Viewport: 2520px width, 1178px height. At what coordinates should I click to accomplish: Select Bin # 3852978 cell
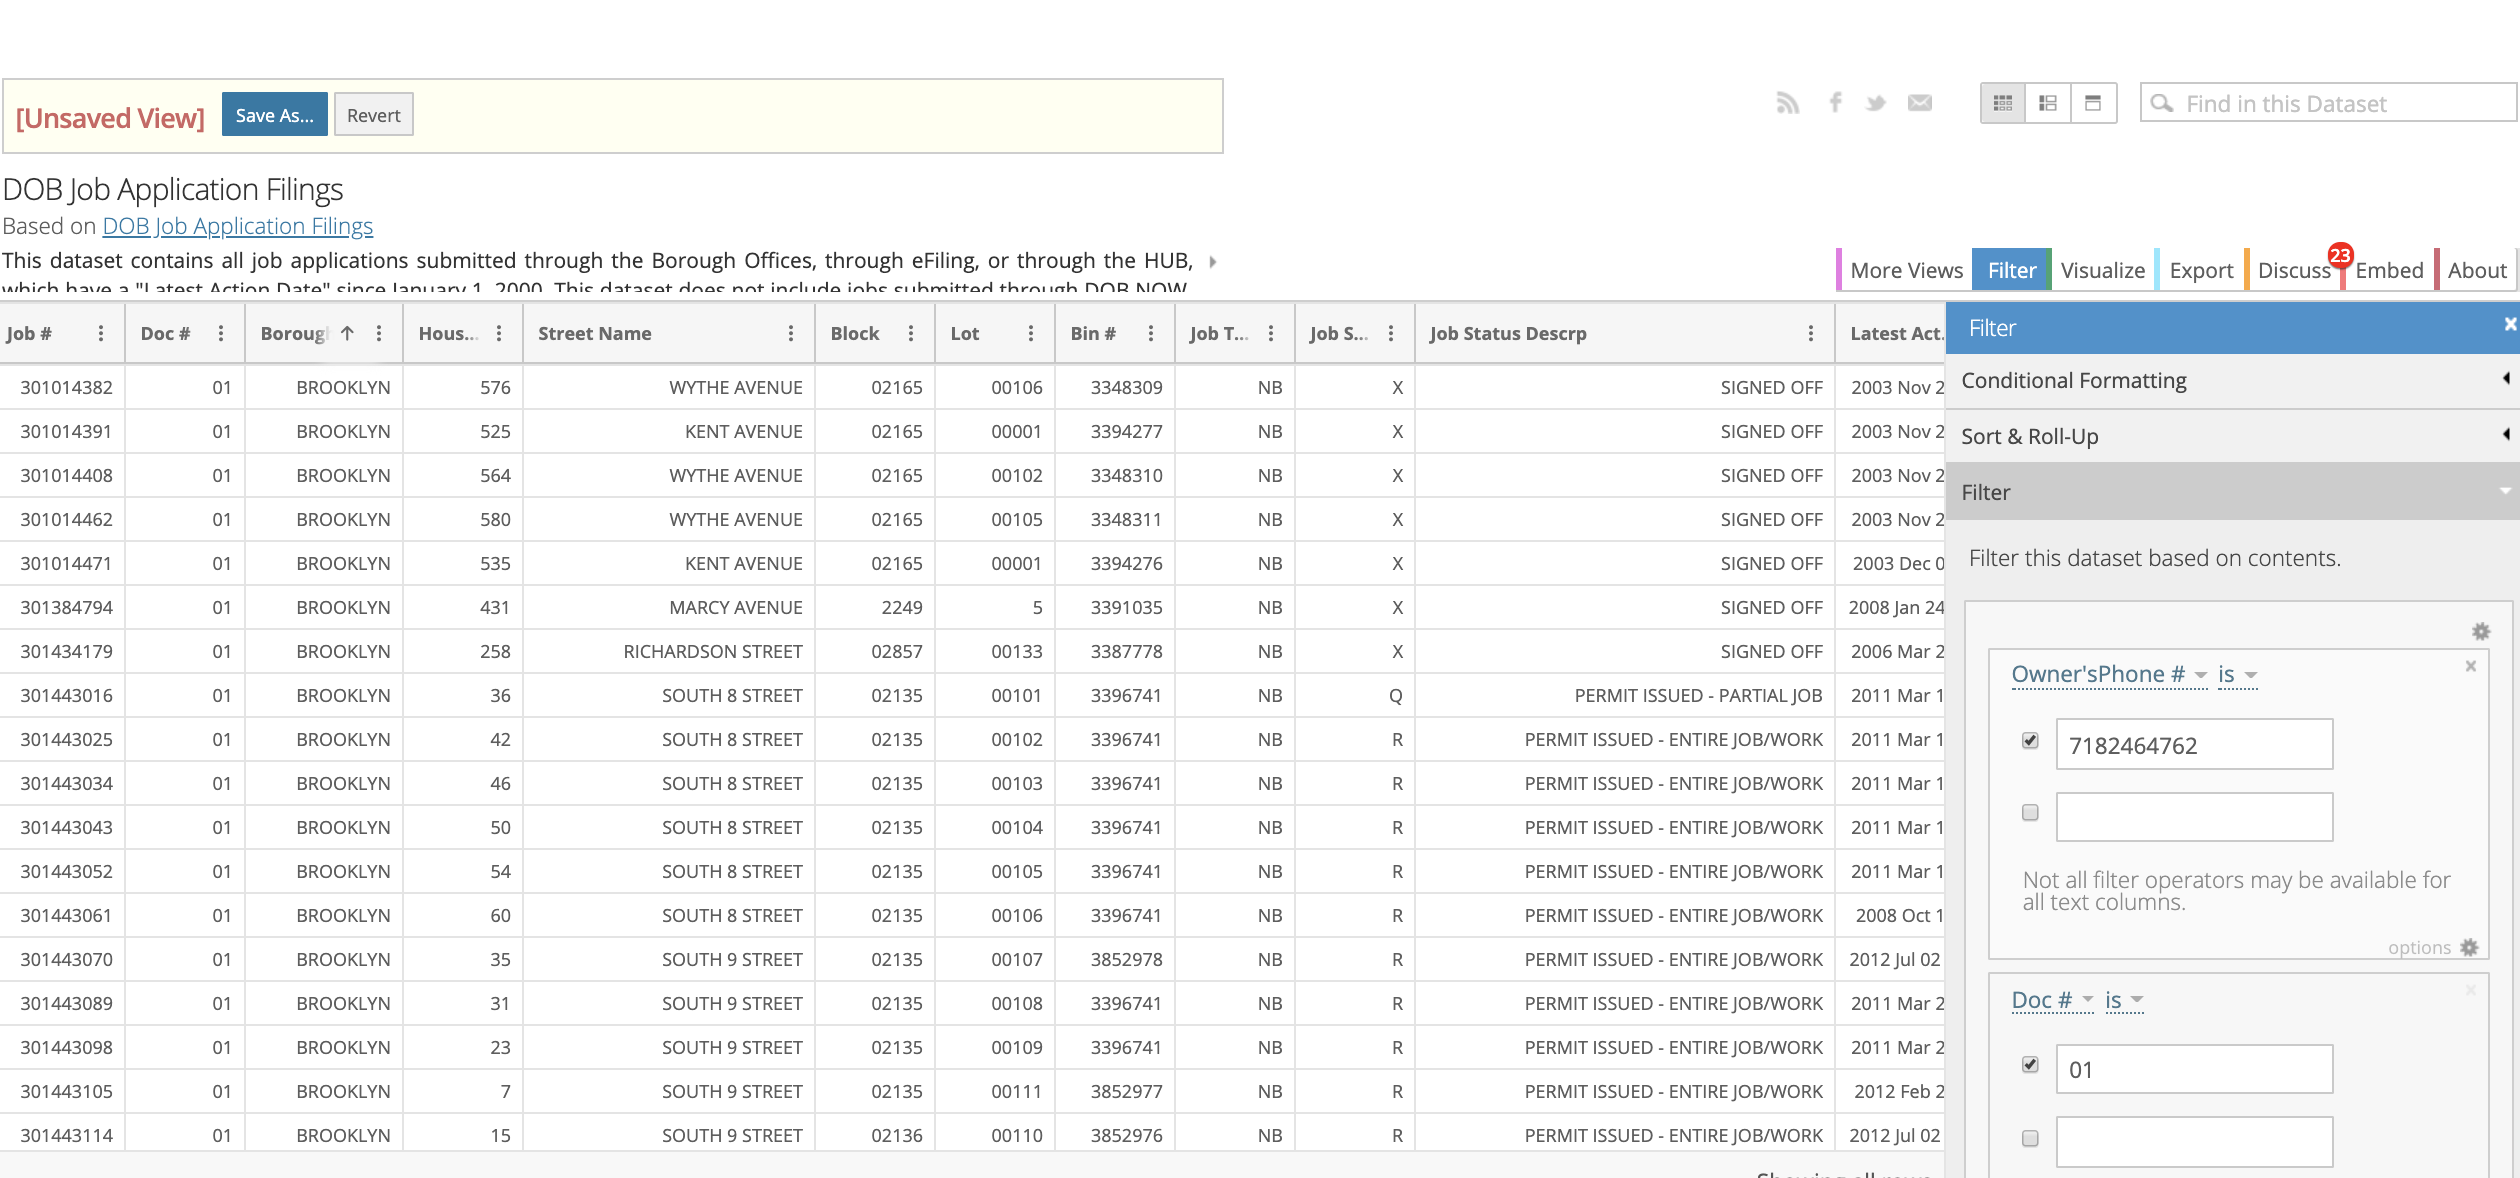coord(1115,959)
